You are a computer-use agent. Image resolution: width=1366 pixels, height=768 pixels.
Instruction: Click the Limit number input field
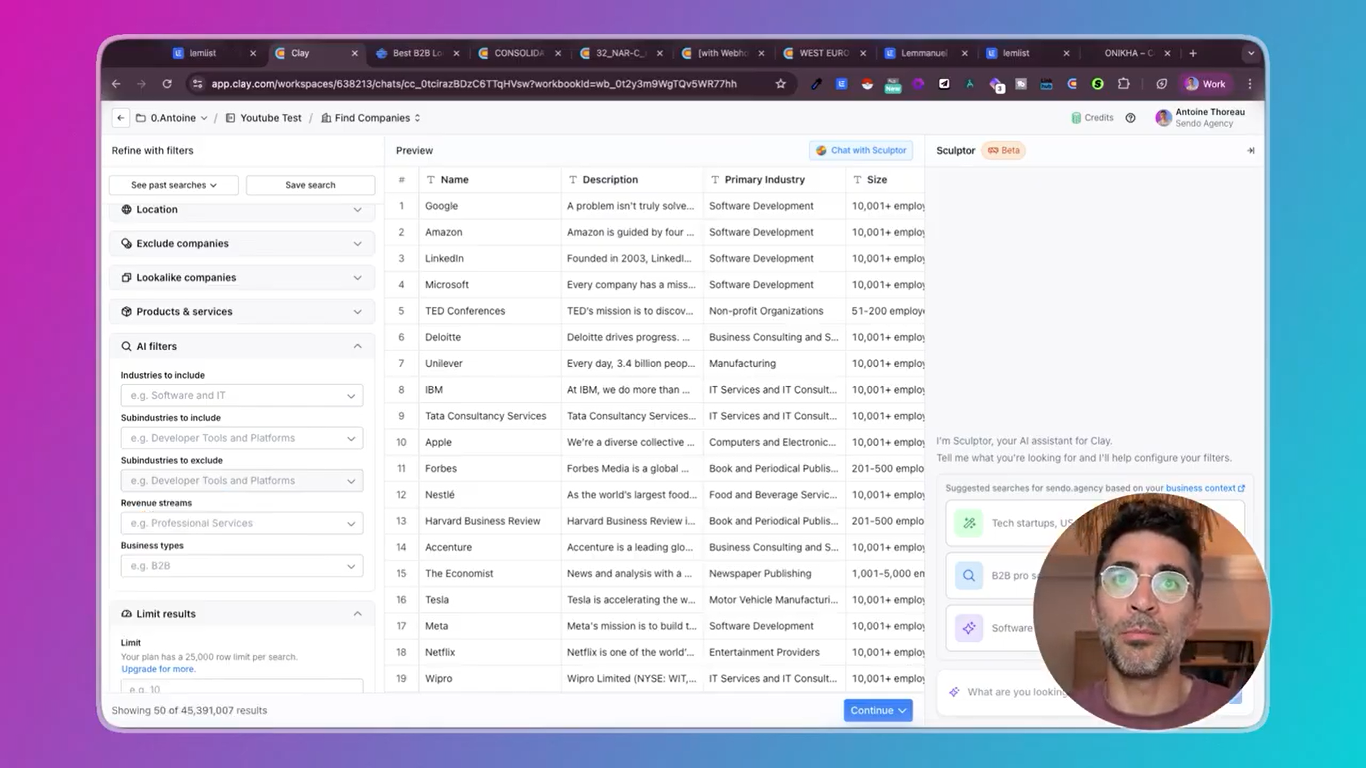point(242,688)
